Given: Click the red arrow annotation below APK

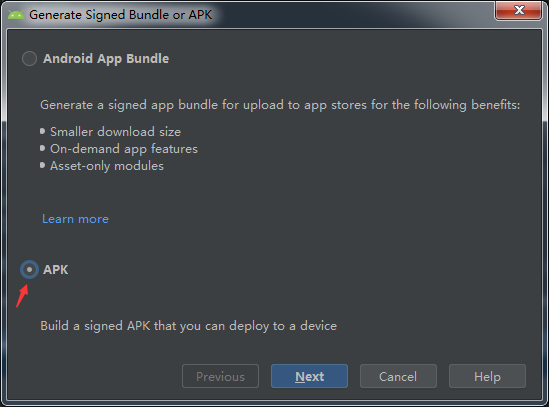Looking at the screenshot, I should click(x=22, y=296).
